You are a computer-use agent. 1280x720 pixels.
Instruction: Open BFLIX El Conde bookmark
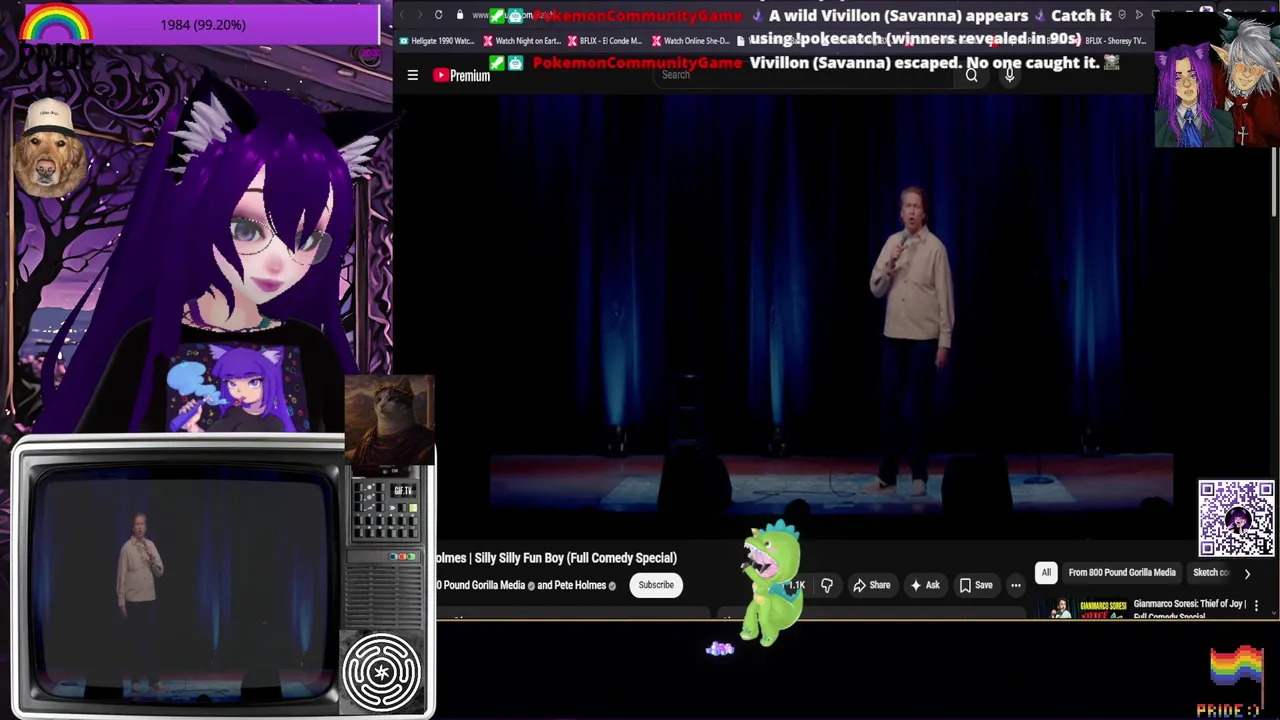[605, 41]
